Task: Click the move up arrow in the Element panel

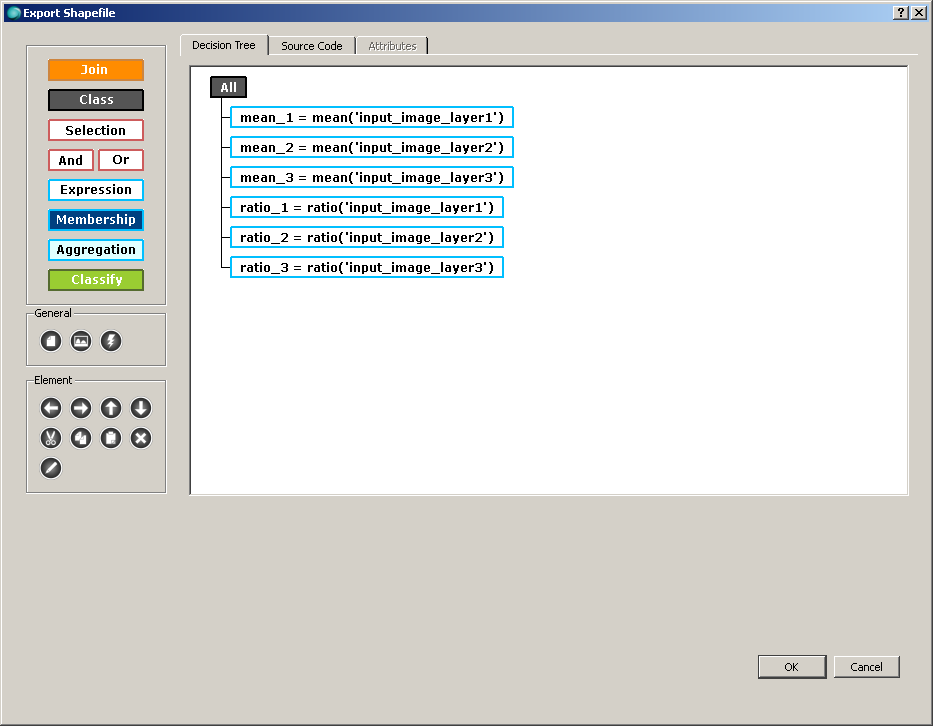Action: coord(110,408)
